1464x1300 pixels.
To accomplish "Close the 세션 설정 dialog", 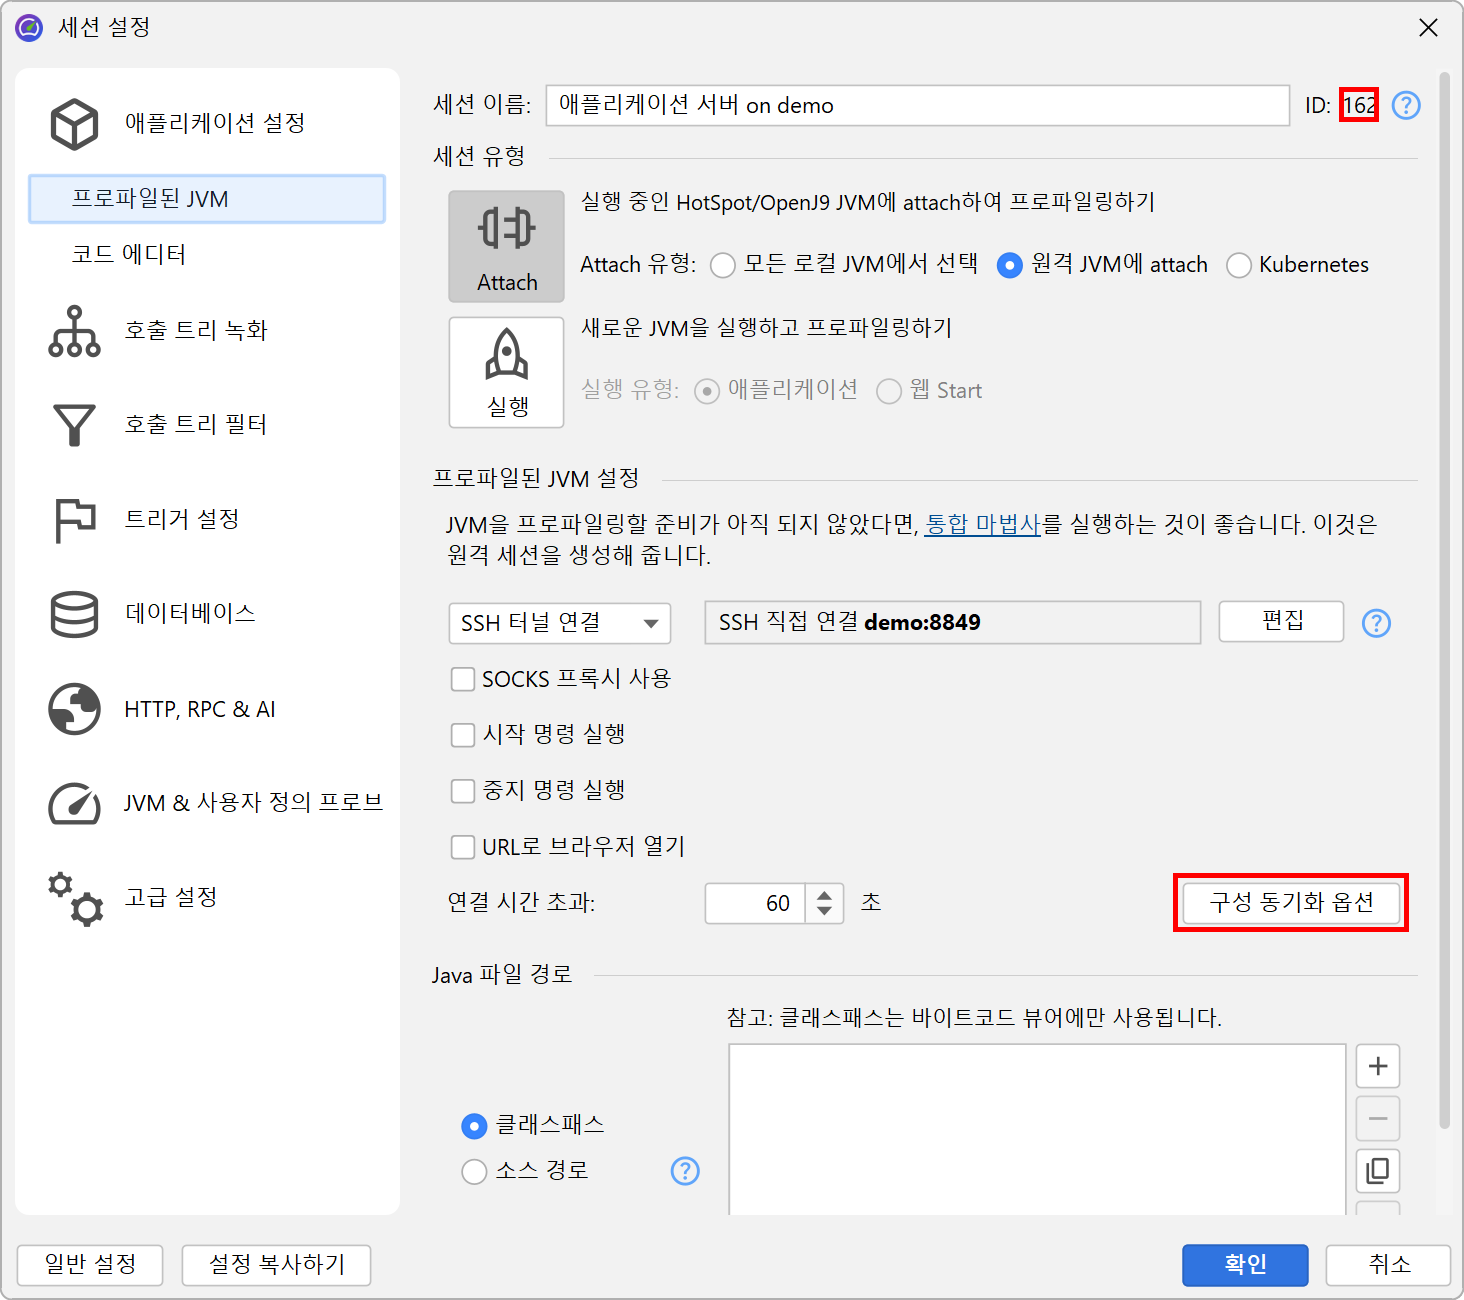I will [x=1428, y=28].
